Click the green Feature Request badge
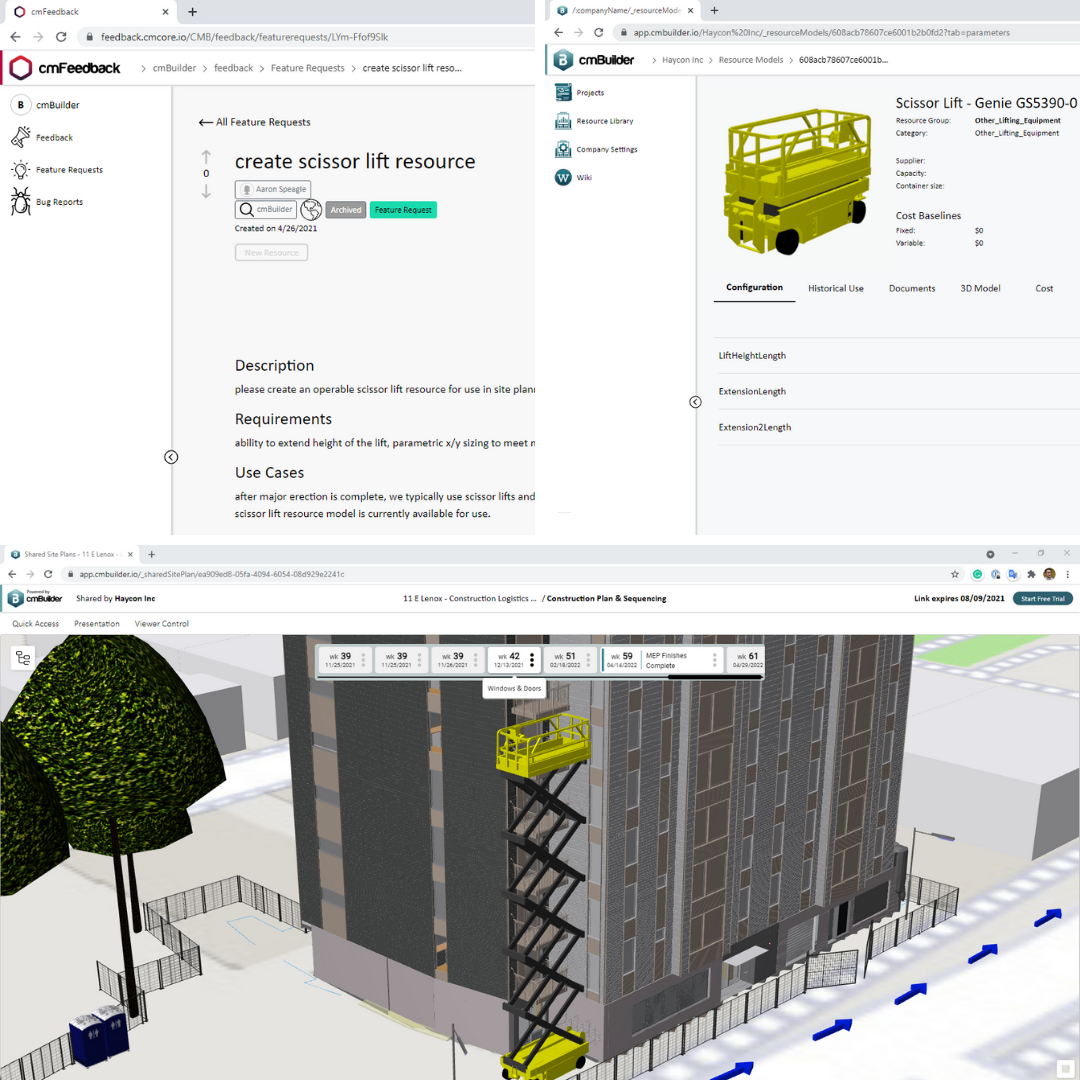 click(x=403, y=210)
